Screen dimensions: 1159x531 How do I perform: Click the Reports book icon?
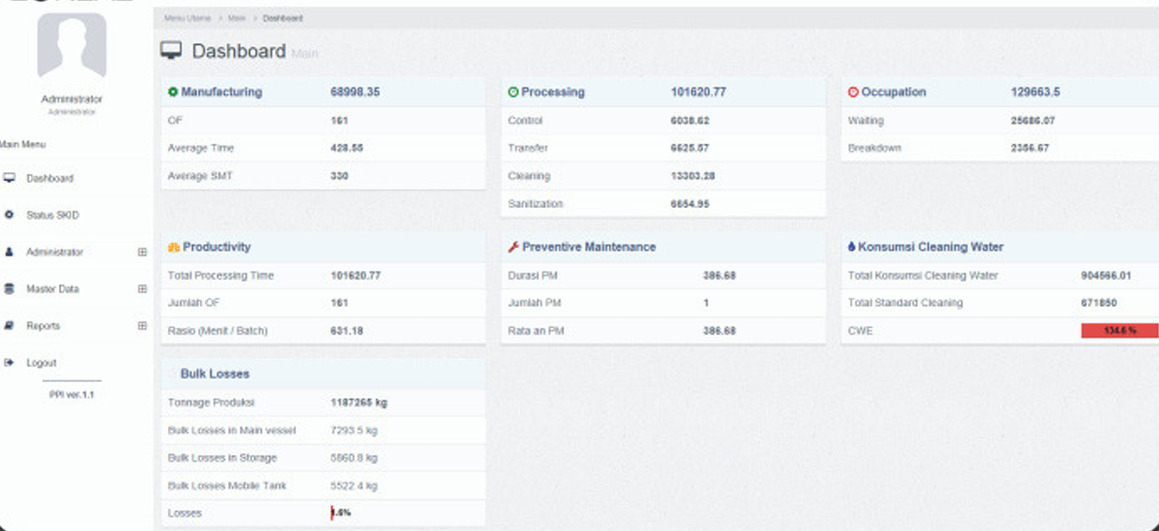pyautogui.click(x=9, y=326)
